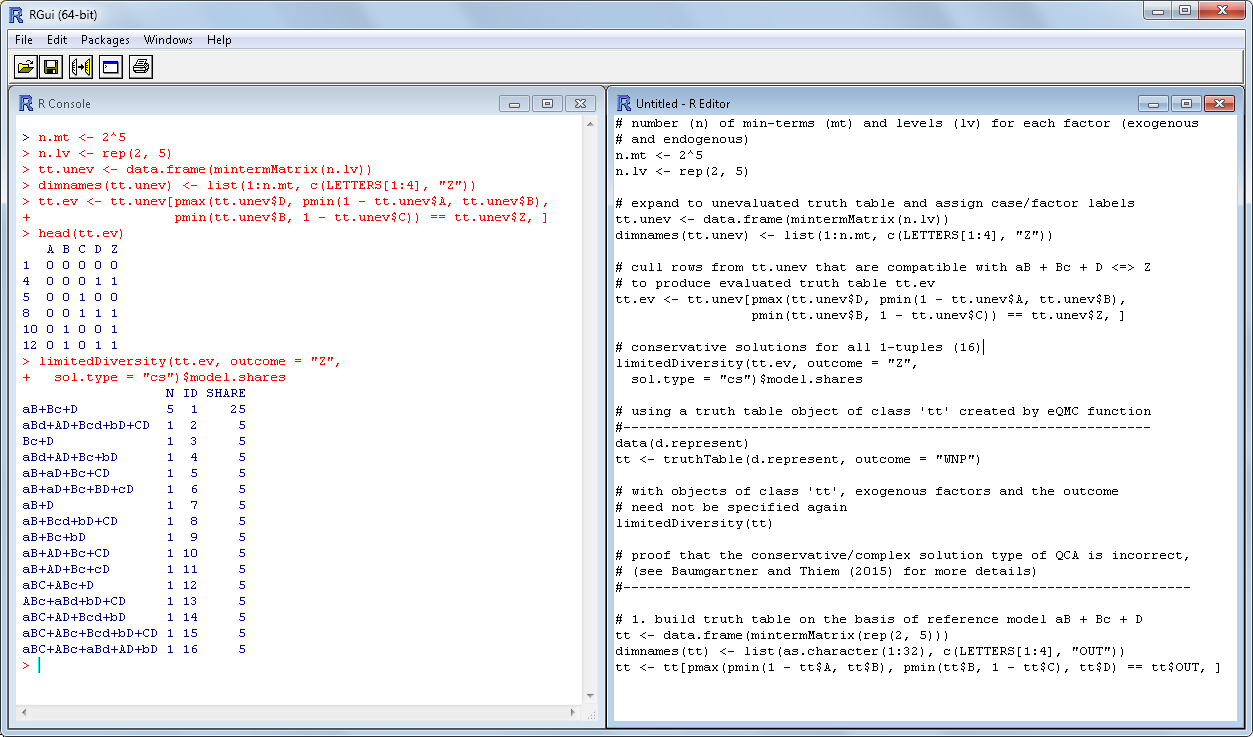The image size is (1253, 737).
Task: Close the Untitled R Editor window
Action: pos(1219,104)
